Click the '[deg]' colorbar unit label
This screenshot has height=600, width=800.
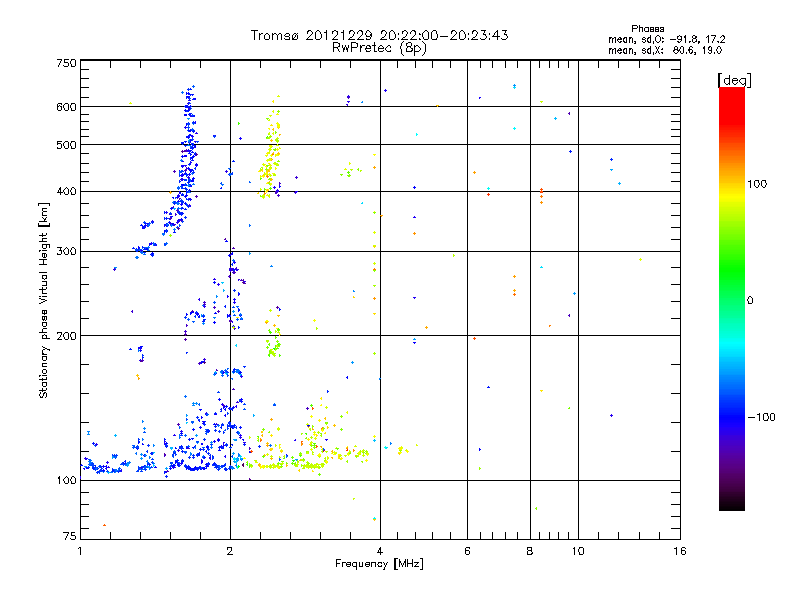(x=734, y=80)
